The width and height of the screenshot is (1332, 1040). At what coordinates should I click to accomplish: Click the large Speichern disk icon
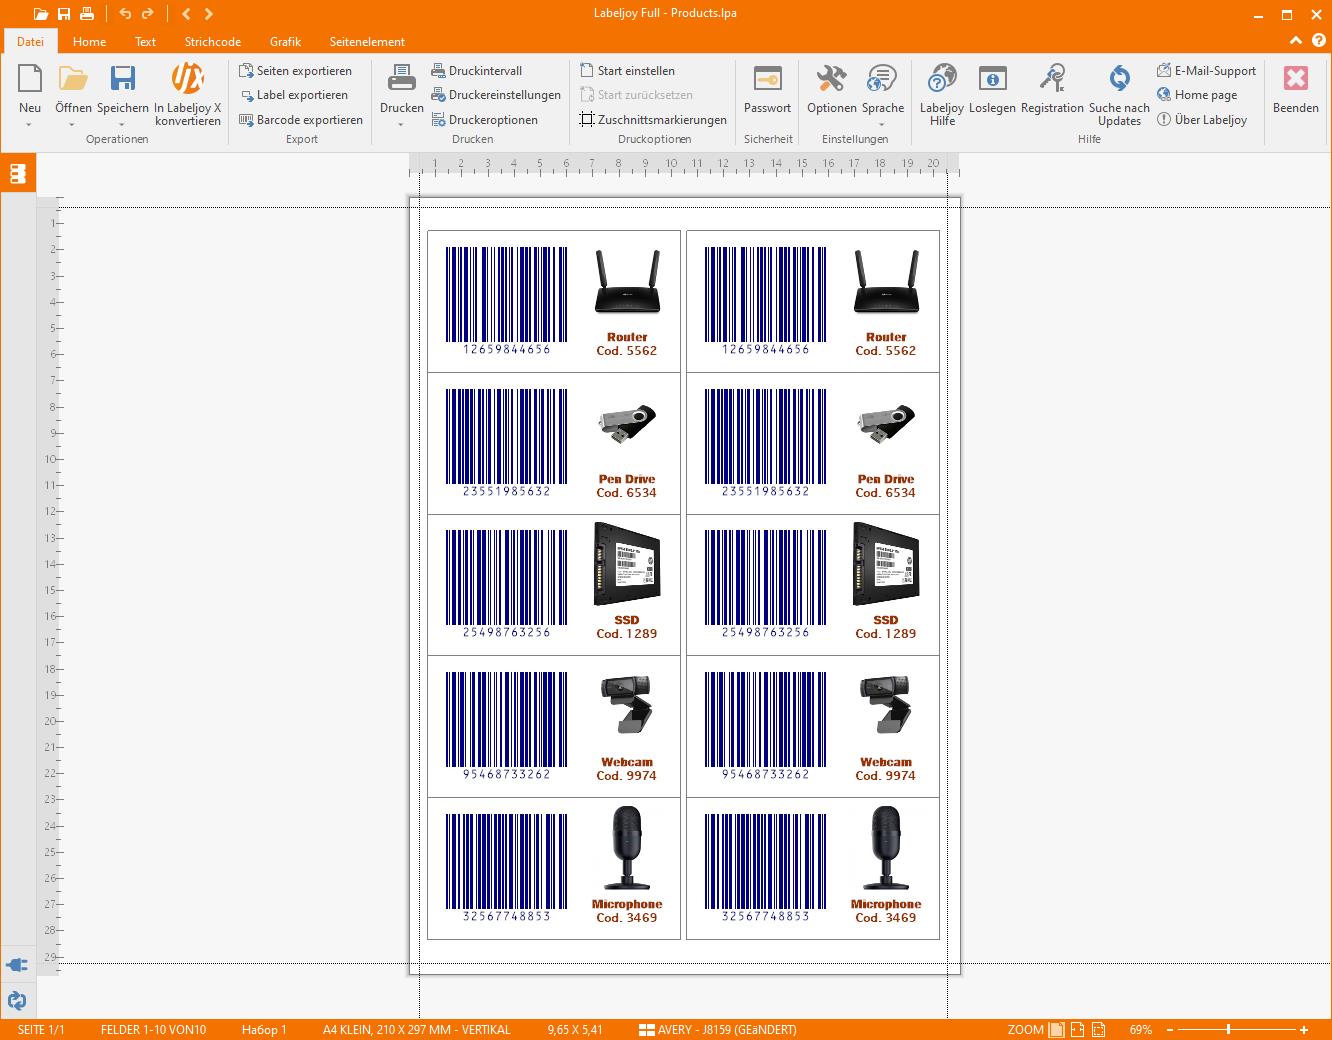(x=123, y=79)
